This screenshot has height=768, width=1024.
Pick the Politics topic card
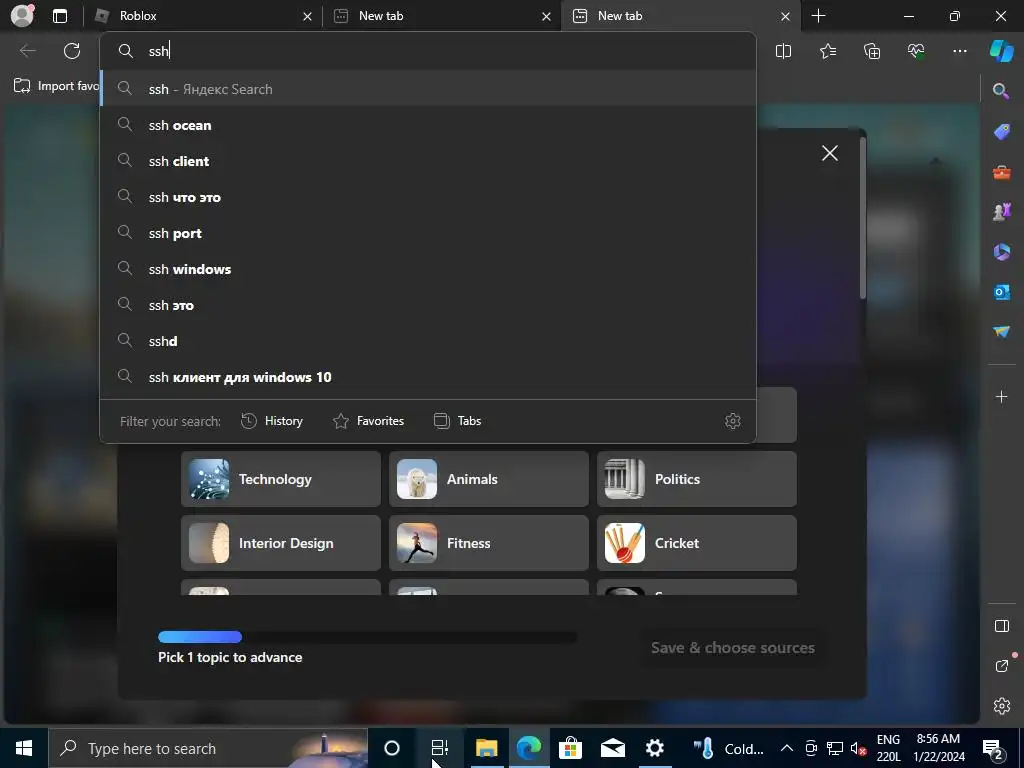tap(697, 479)
